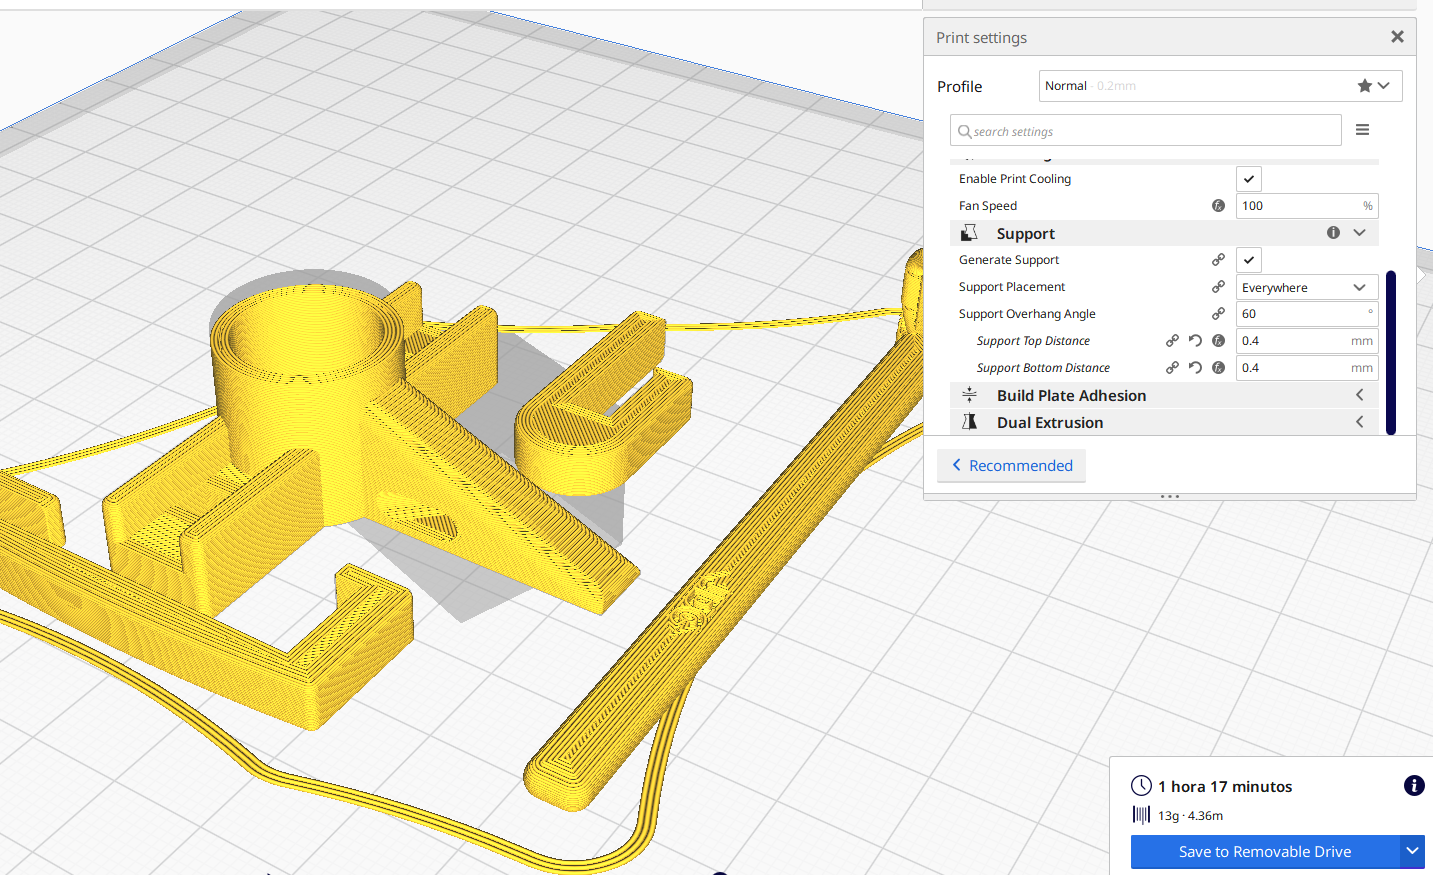Click the Build Plate Adhesion category icon
Screen dimensions: 1433x875
[x=969, y=395]
